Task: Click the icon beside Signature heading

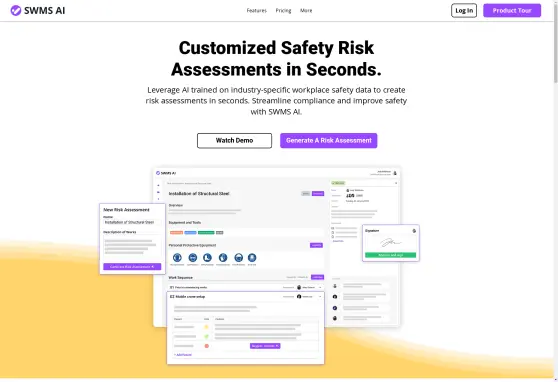Action: tap(414, 231)
